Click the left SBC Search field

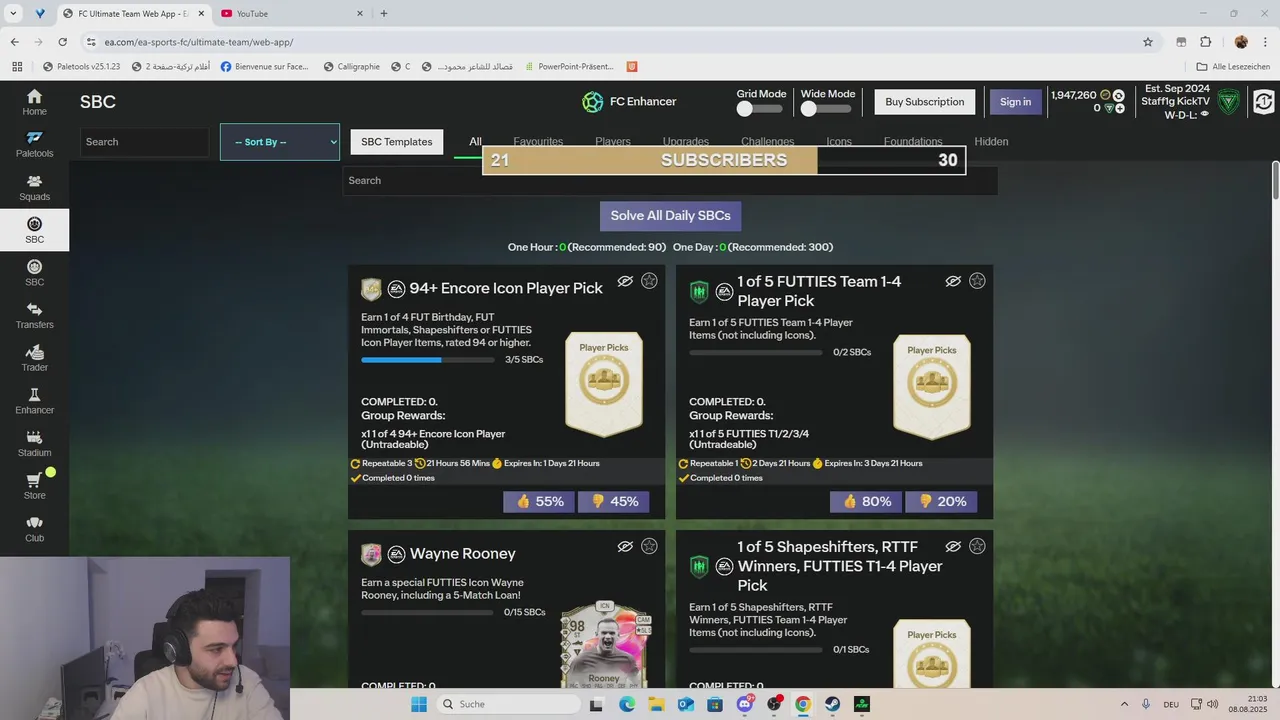(x=144, y=142)
